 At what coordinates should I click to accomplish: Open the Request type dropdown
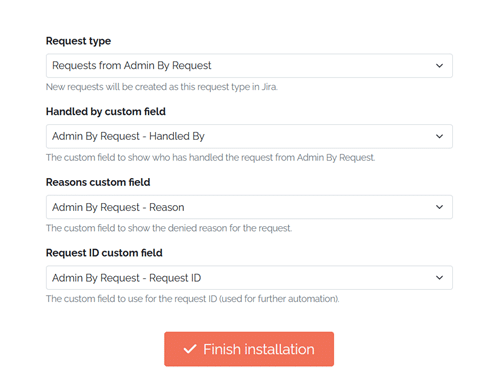click(249, 66)
